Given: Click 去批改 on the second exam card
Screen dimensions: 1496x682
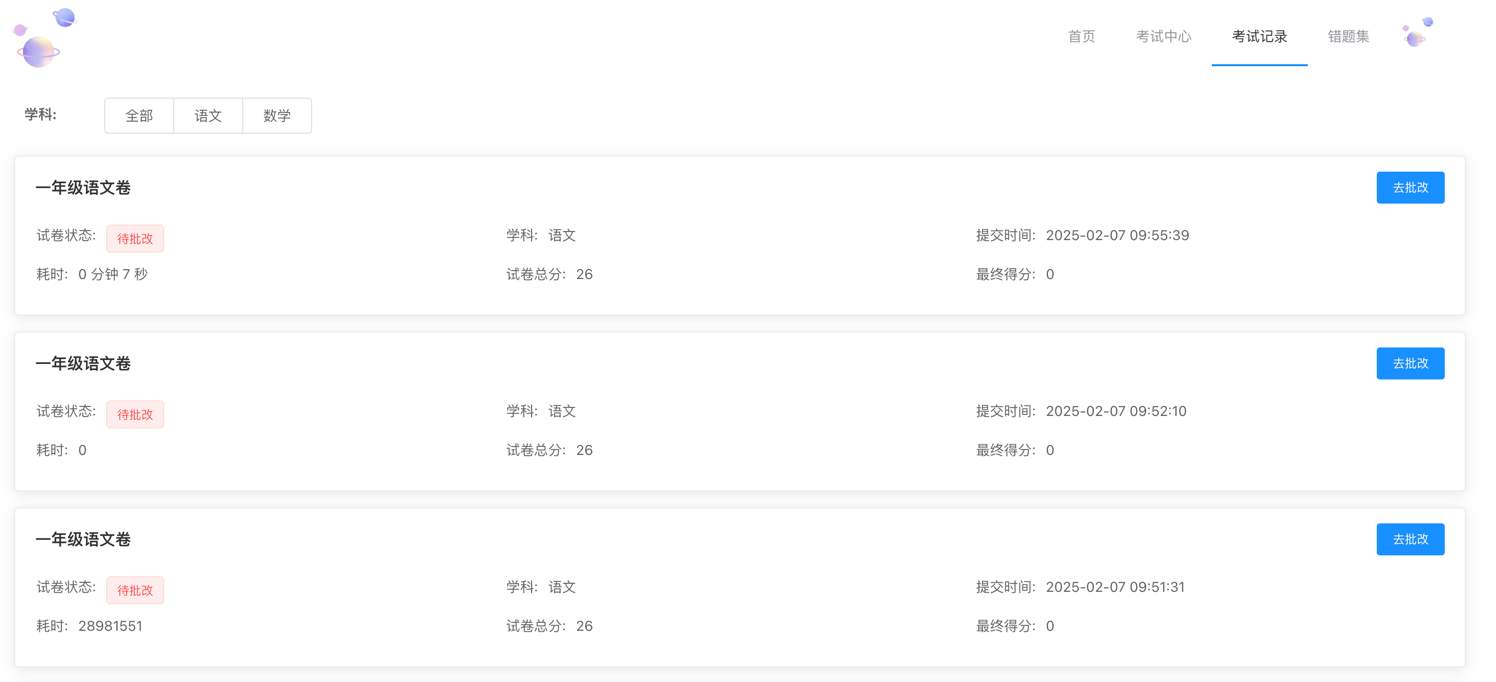Looking at the screenshot, I should 1410,363.
